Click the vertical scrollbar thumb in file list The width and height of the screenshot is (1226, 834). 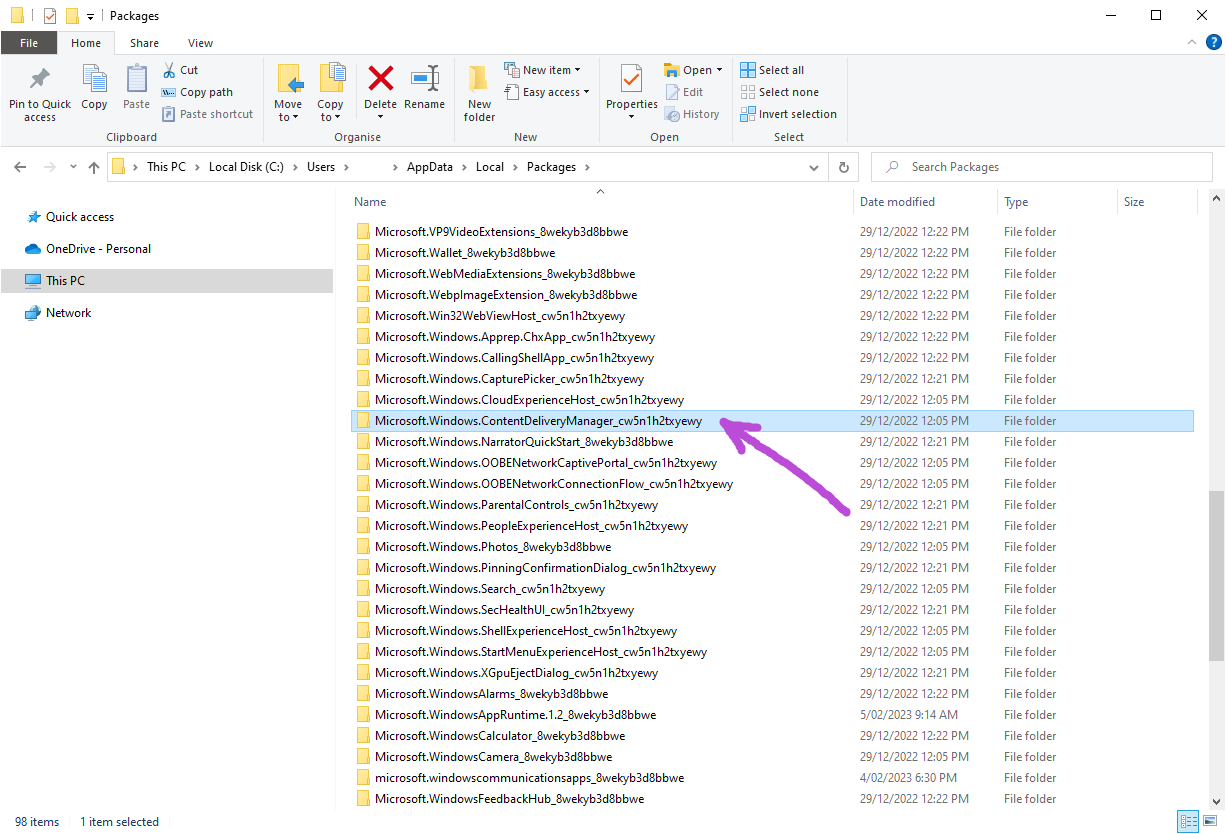coord(1215,575)
